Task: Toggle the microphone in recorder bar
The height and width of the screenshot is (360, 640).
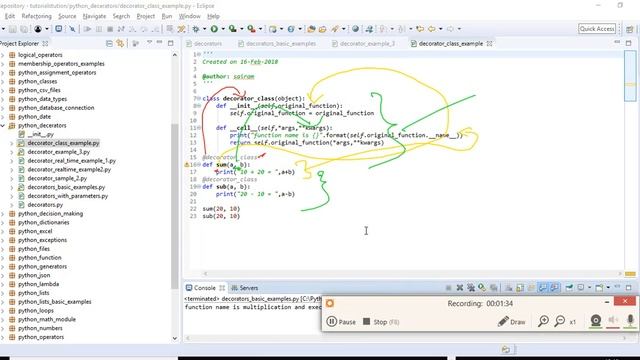Action: 630,321
